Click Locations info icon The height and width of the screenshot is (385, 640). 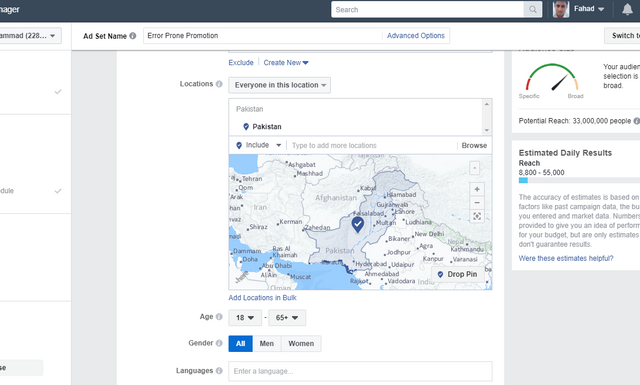219,84
